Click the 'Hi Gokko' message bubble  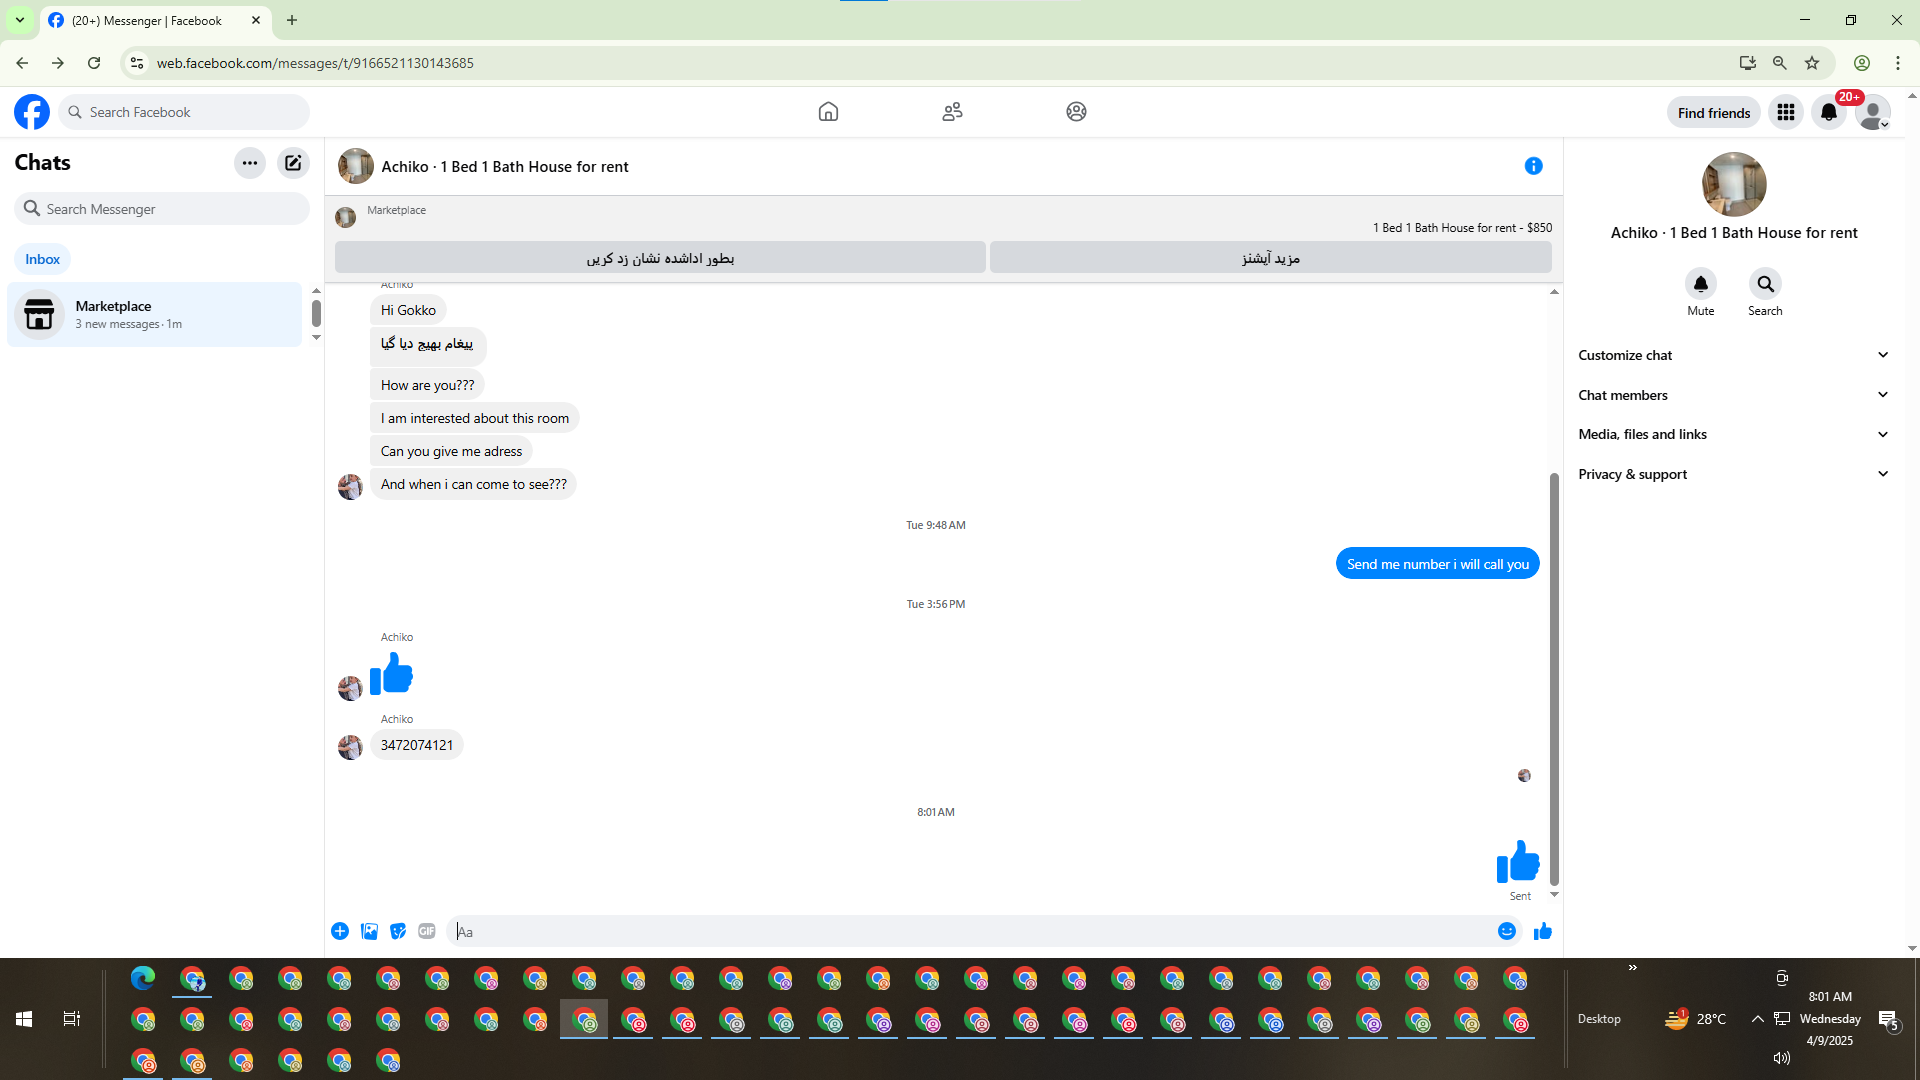point(408,310)
